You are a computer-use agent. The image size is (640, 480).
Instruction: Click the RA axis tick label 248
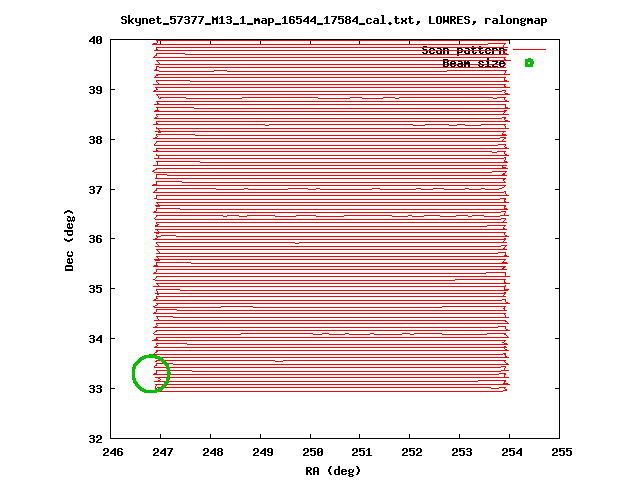(213, 452)
